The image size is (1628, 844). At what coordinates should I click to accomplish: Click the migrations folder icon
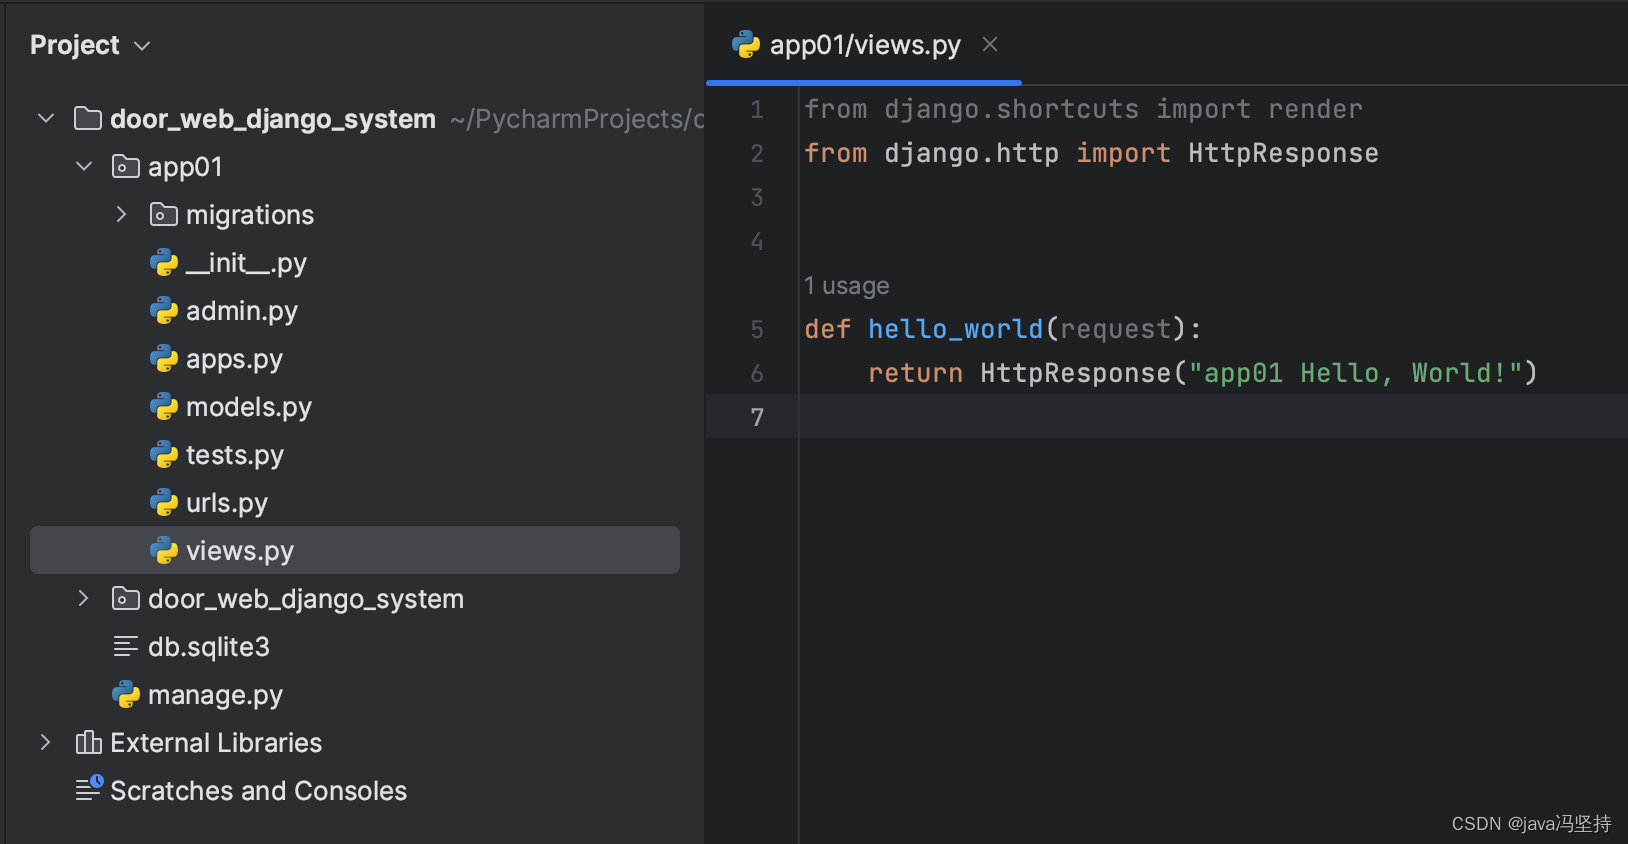pos(163,215)
